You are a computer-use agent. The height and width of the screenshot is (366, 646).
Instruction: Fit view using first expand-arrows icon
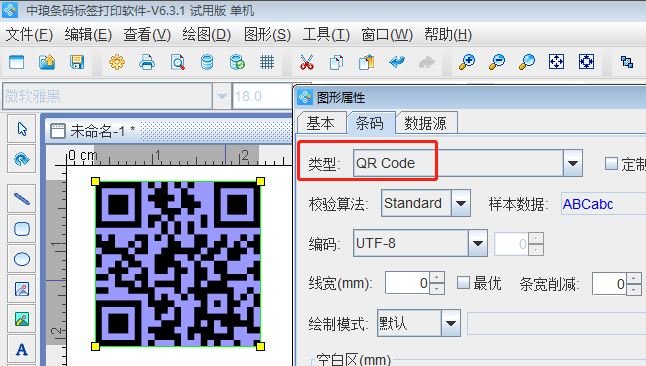(556, 62)
